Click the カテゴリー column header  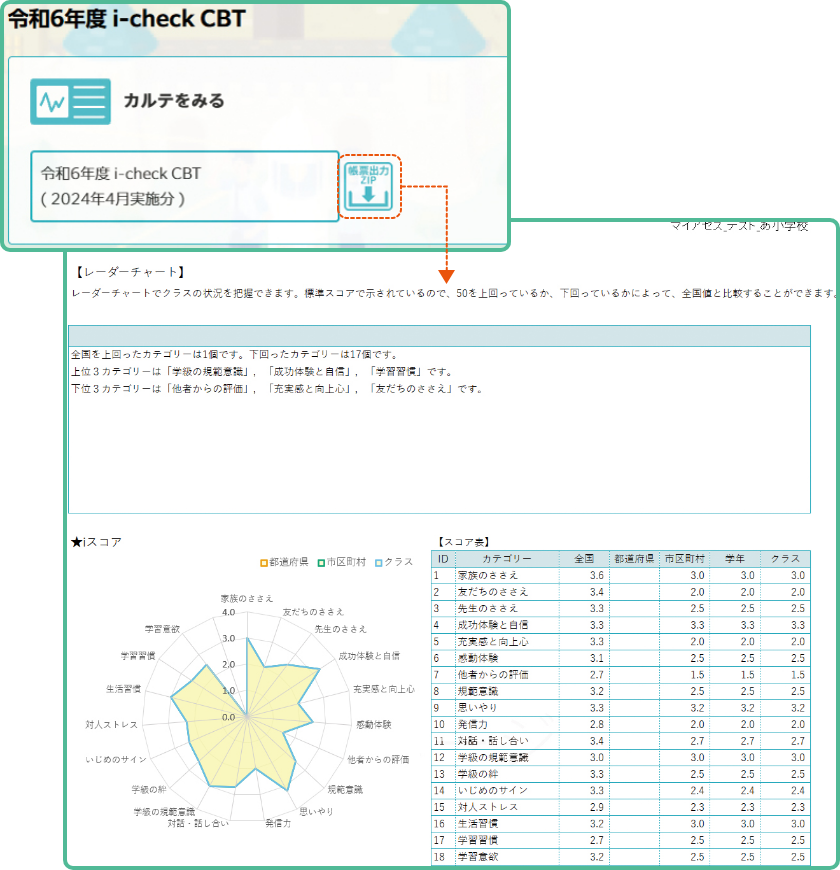click(x=507, y=559)
